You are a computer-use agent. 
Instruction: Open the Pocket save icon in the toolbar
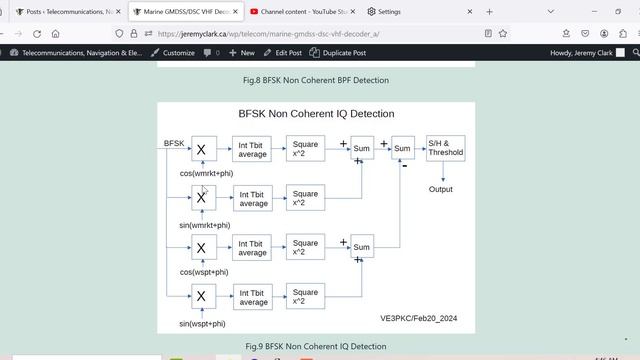585,34
